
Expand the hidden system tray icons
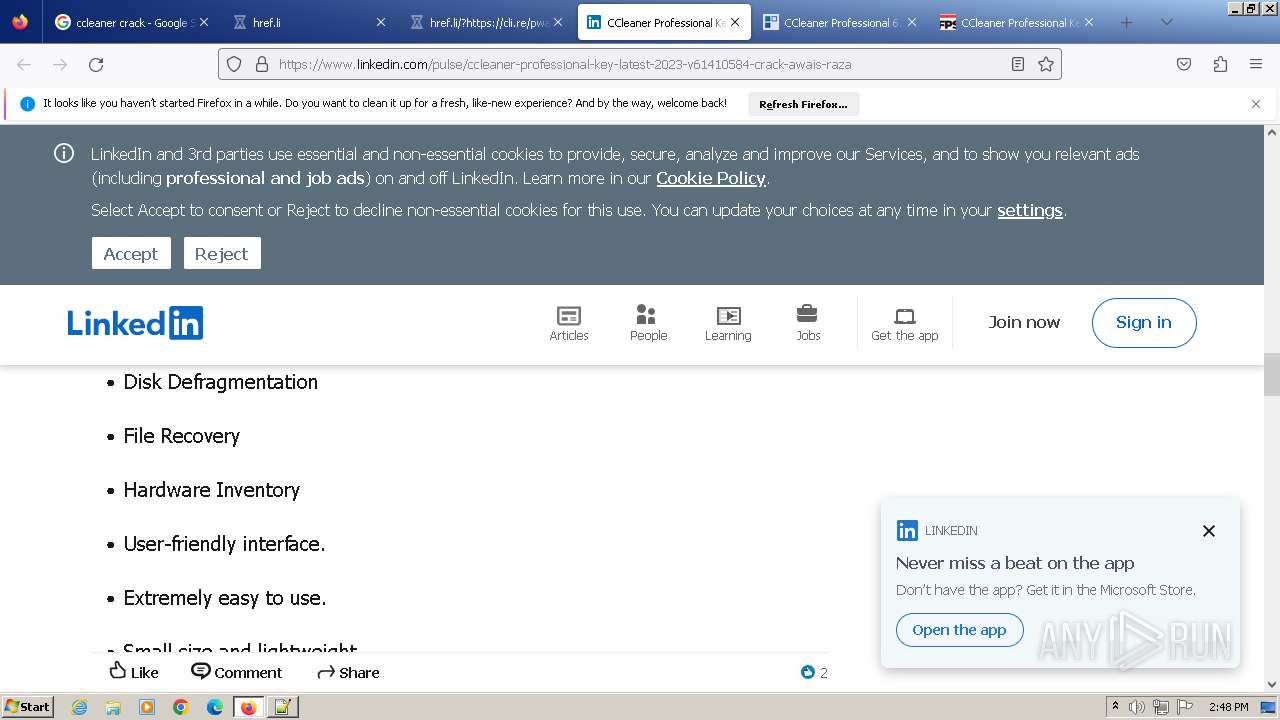(1115, 707)
